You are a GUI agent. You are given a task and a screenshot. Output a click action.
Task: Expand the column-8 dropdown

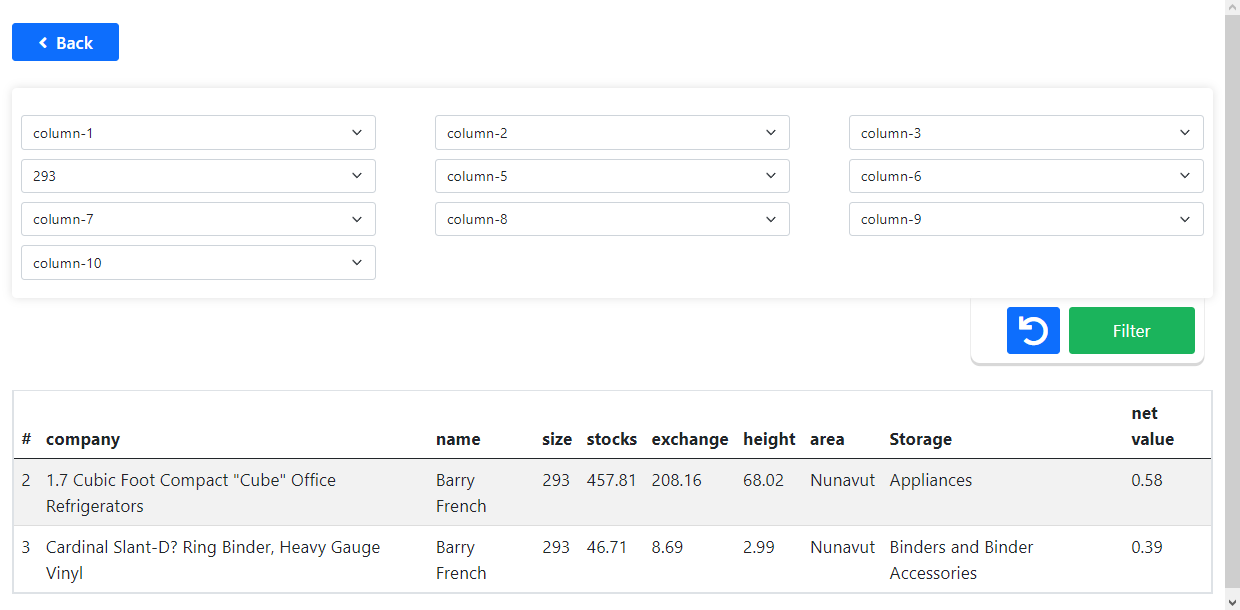611,218
